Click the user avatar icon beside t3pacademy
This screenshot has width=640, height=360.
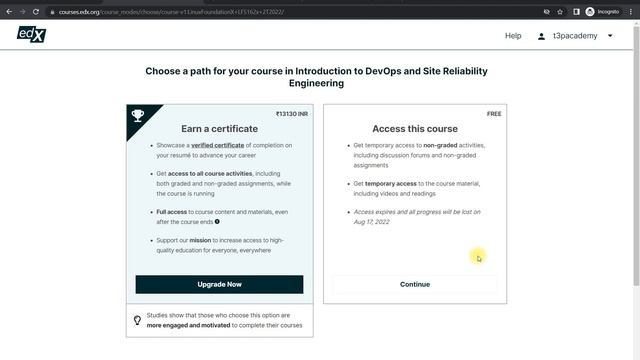click(x=541, y=36)
